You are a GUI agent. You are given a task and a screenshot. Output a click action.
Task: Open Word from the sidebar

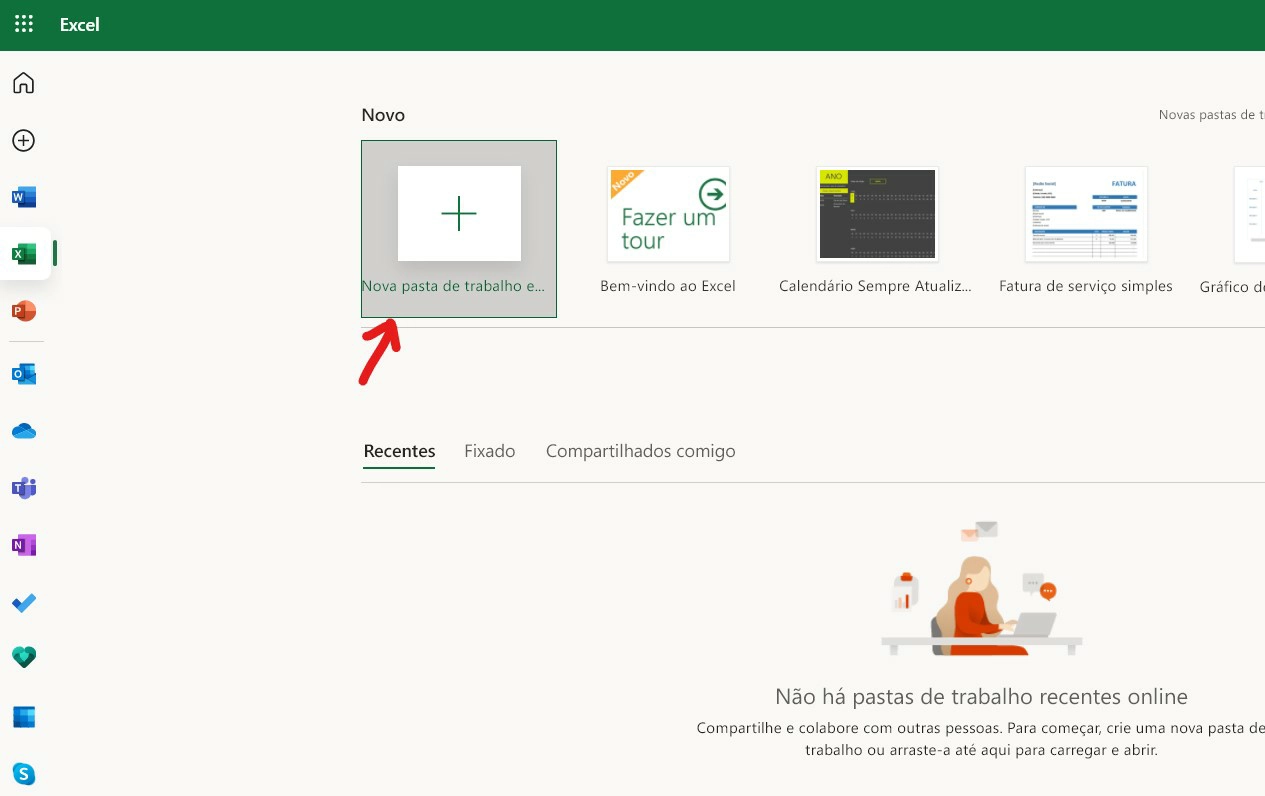[24, 197]
